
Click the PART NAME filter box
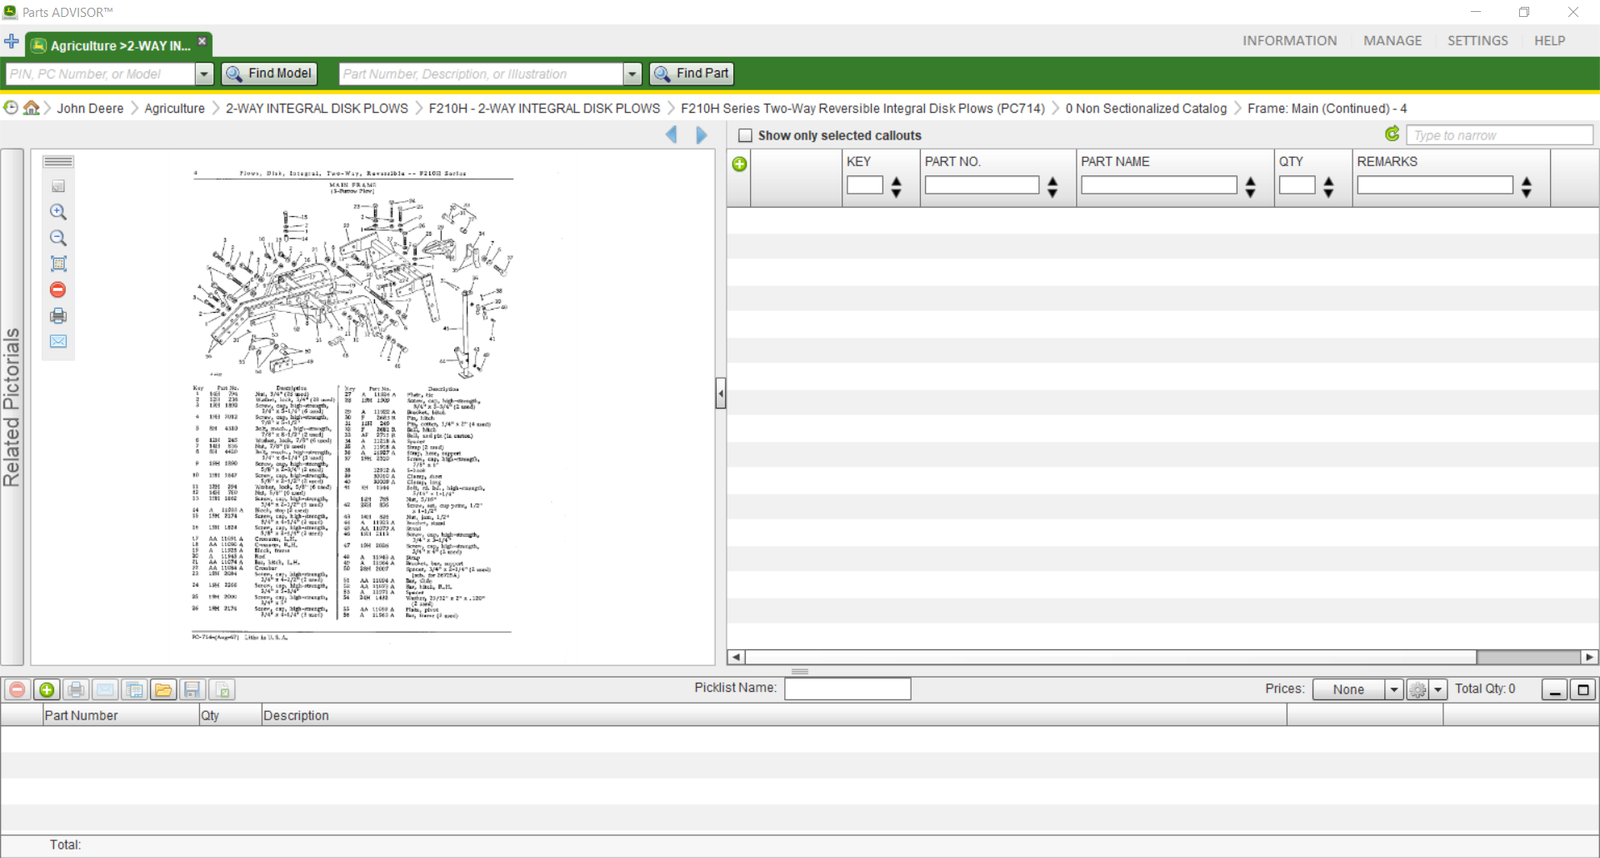click(x=1158, y=185)
